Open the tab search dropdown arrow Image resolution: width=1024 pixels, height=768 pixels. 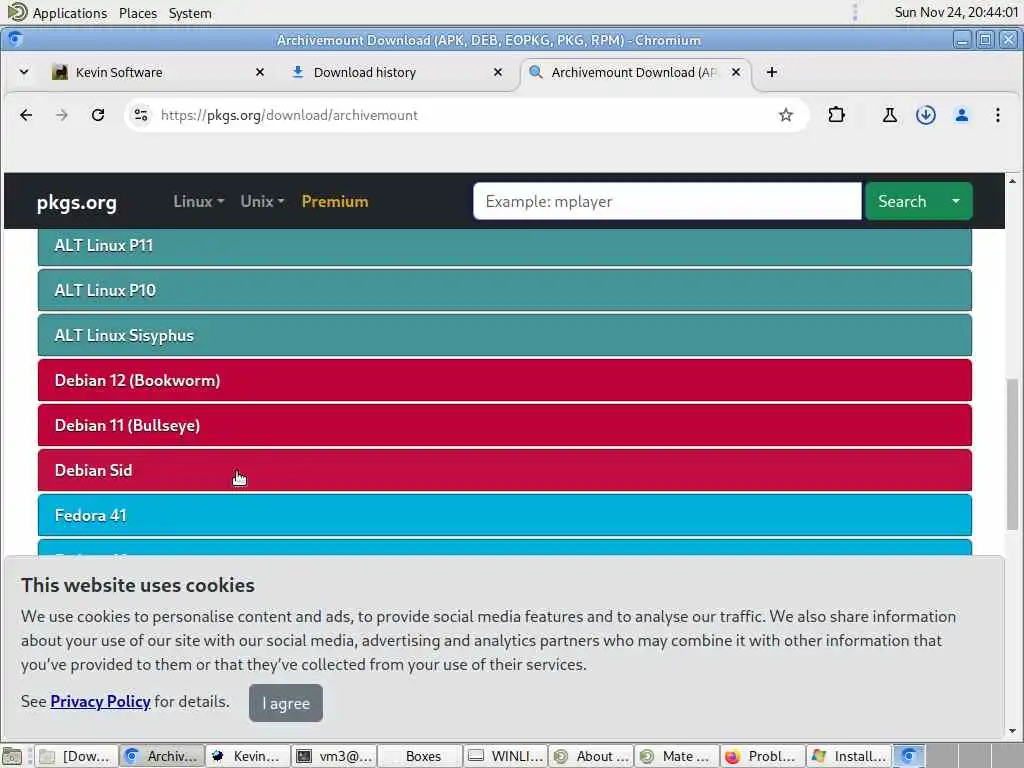point(24,72)
